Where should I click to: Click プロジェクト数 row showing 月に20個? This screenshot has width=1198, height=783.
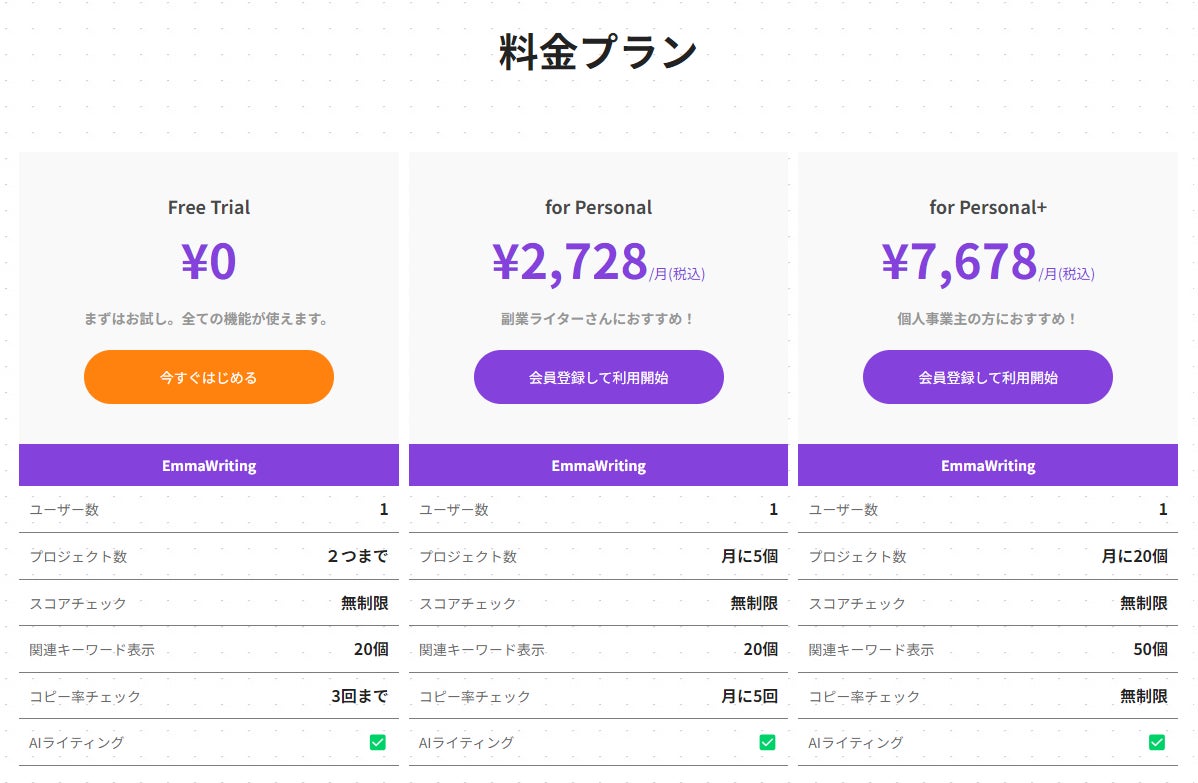[987, 556]
